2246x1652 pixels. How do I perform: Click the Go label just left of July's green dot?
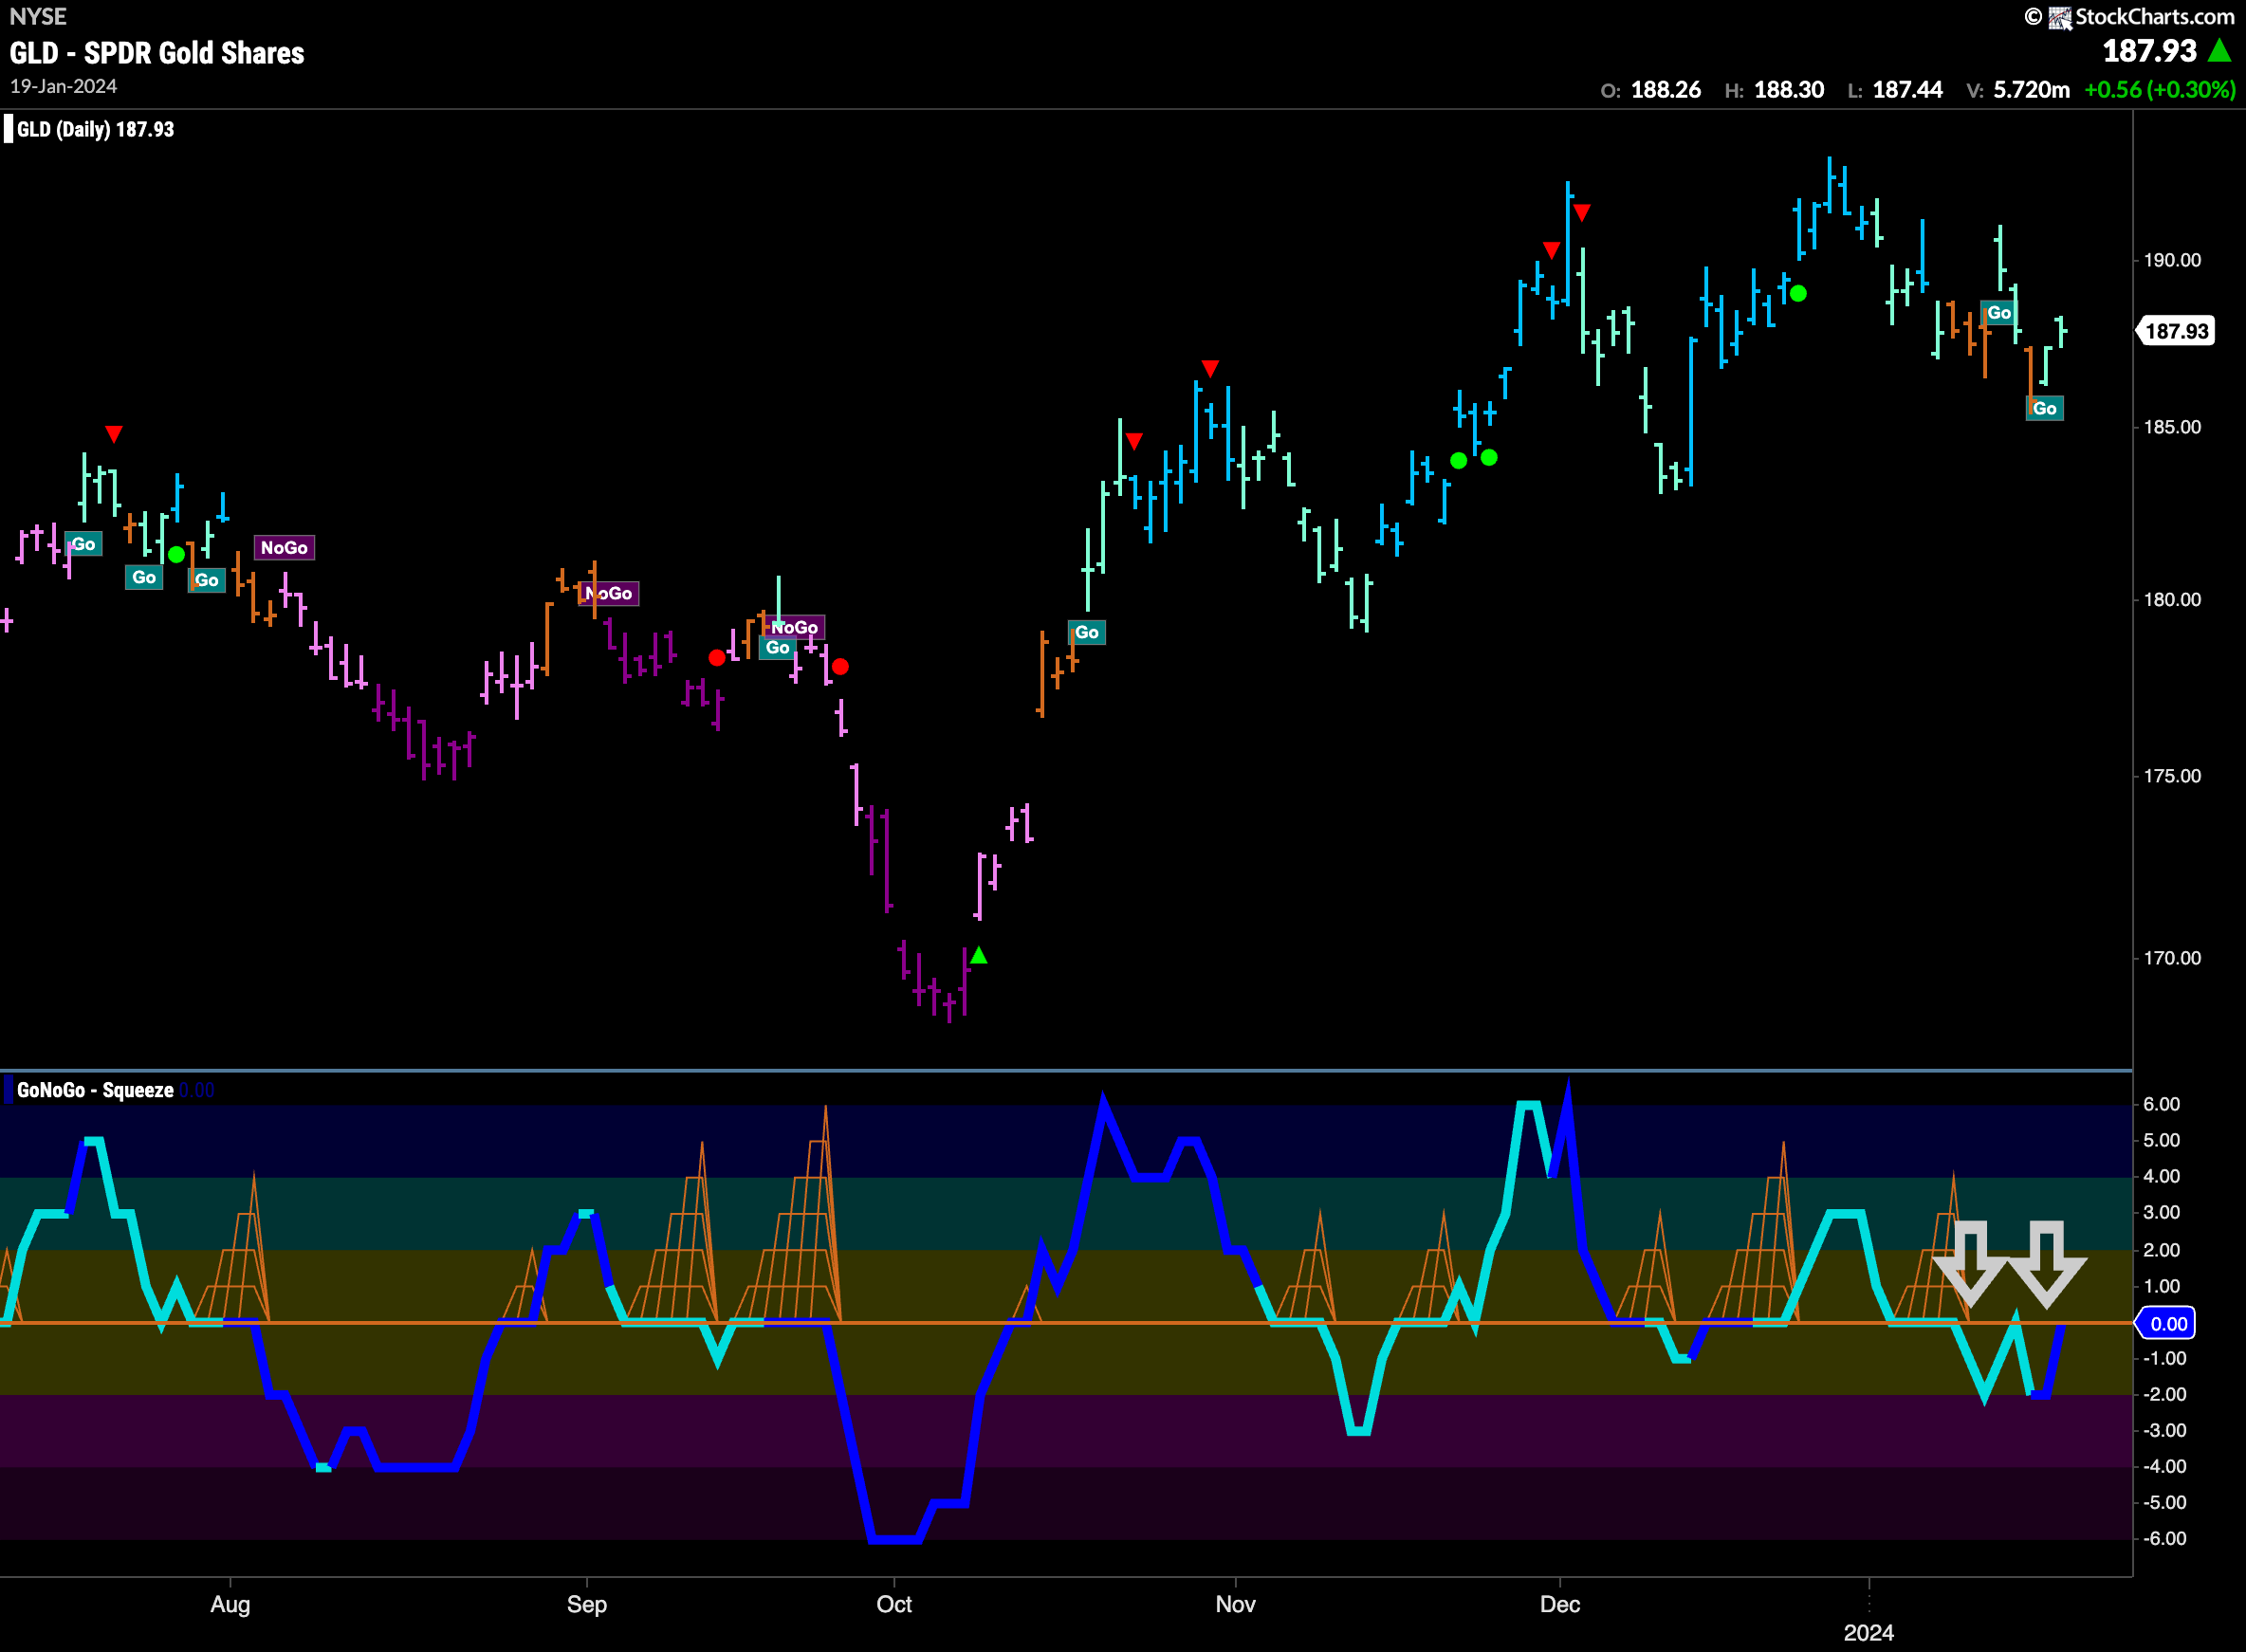point(144,577)
